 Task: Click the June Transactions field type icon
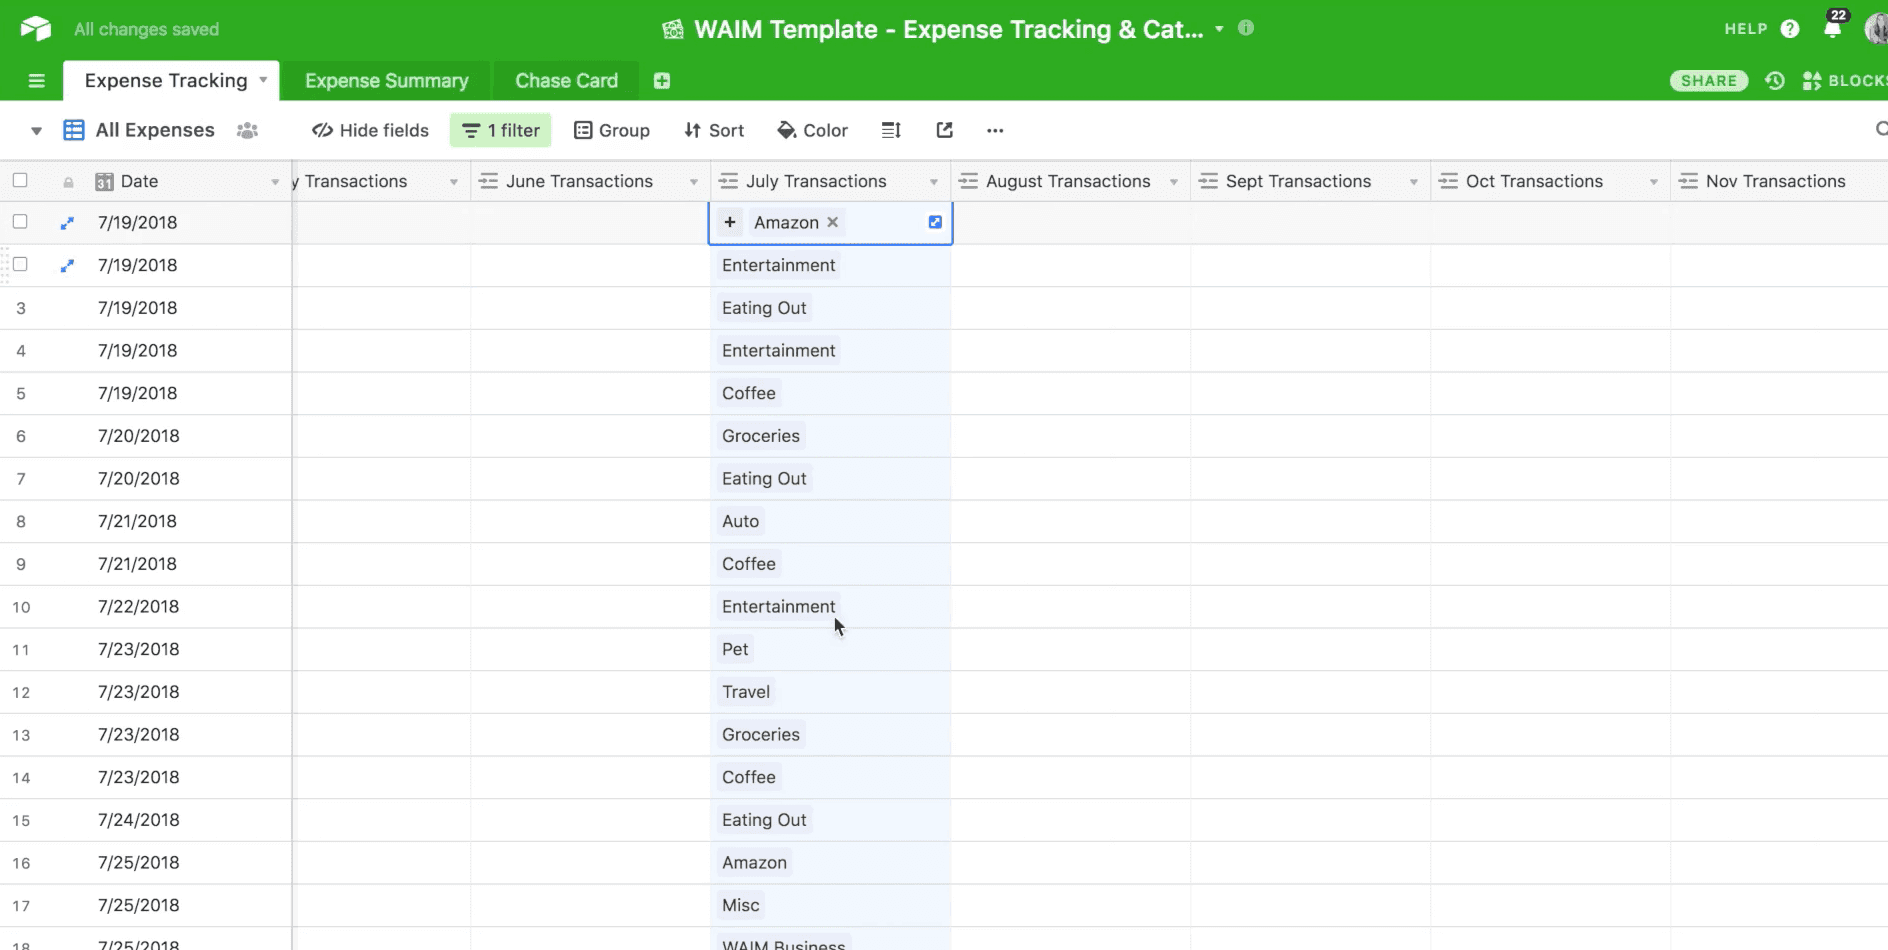488,181
